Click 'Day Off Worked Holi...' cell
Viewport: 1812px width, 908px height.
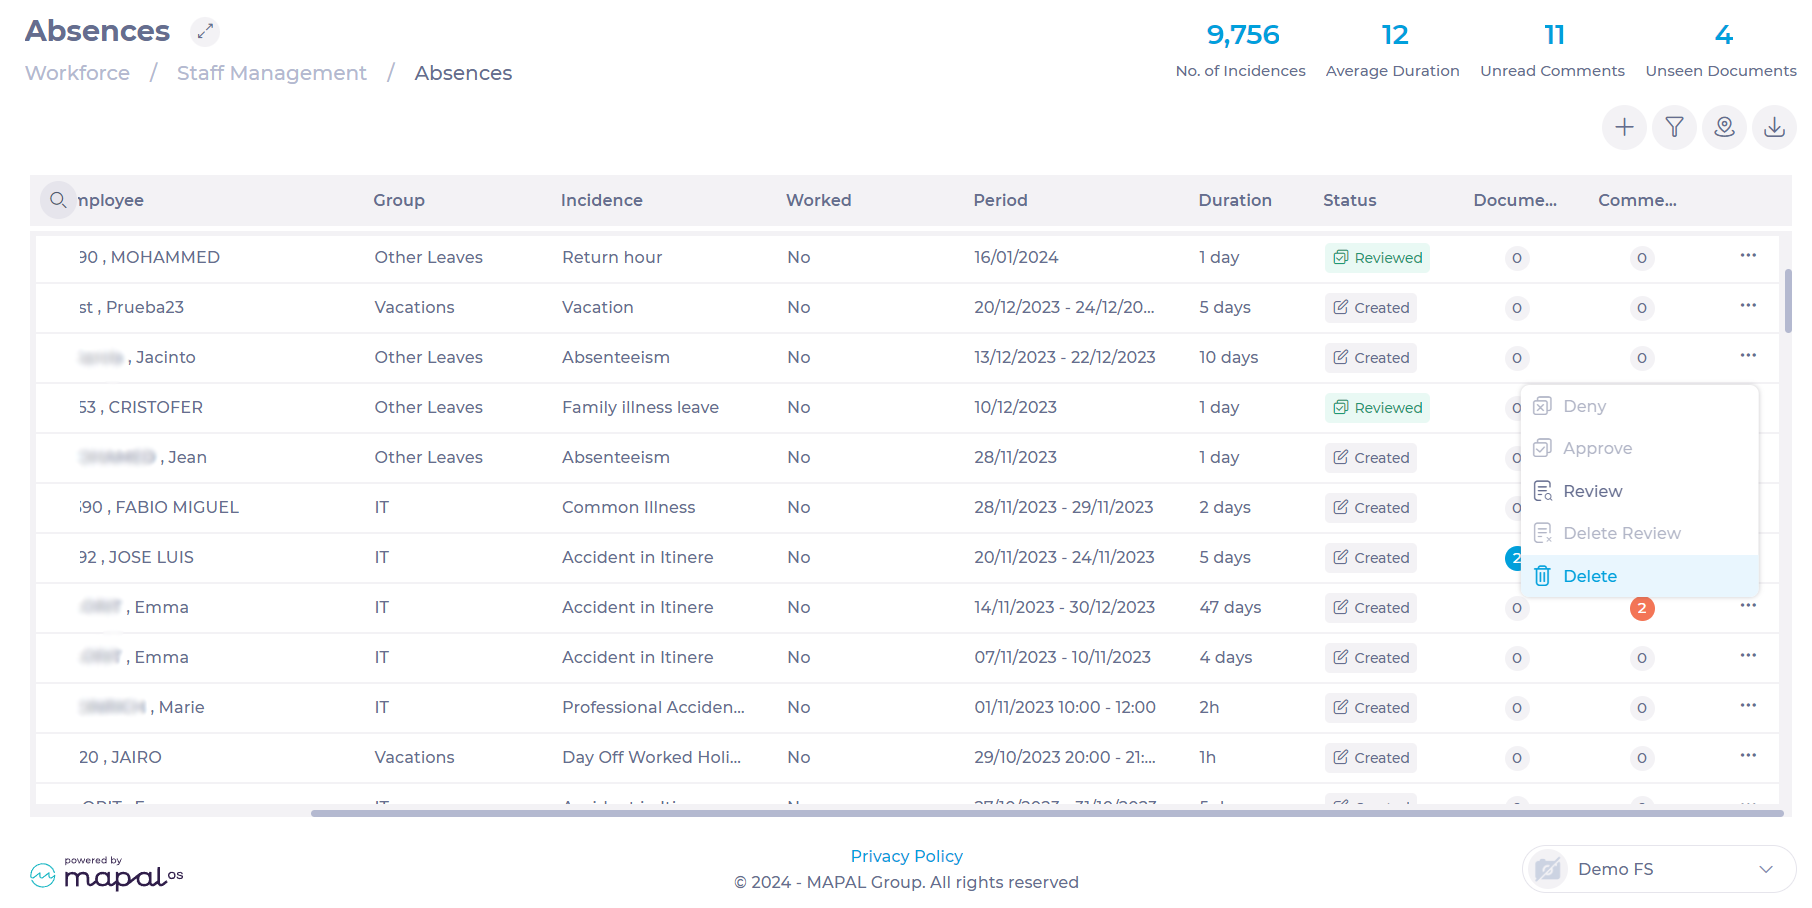pyautogui.click(x=651, y=757)
